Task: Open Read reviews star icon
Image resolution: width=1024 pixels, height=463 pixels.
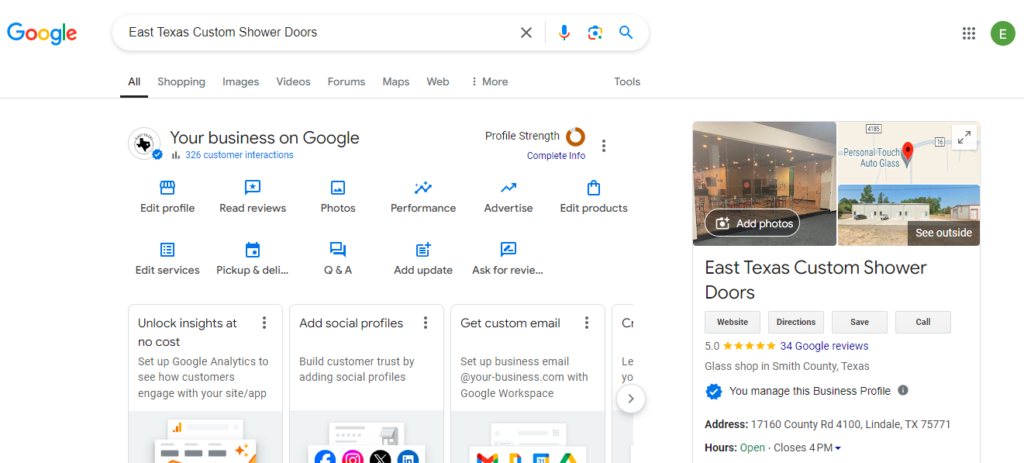Action: click(x=252, y=188)
